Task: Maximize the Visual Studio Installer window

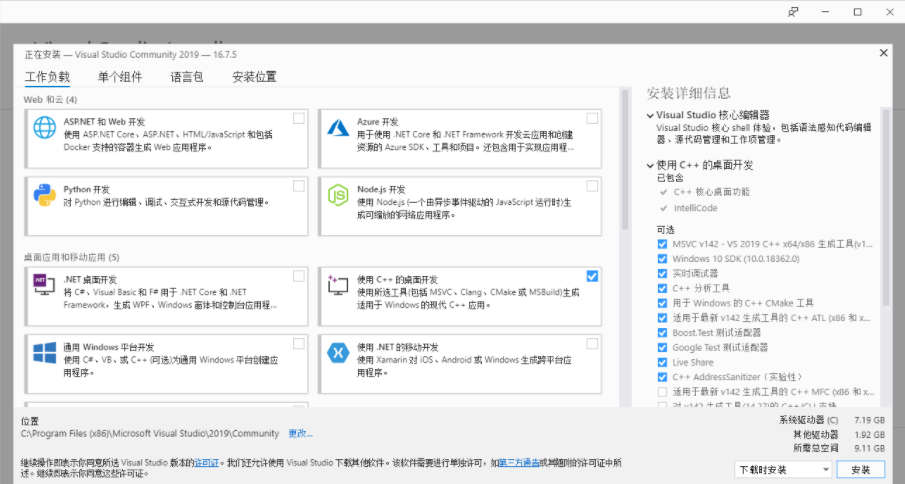Action: coord(858,12)
